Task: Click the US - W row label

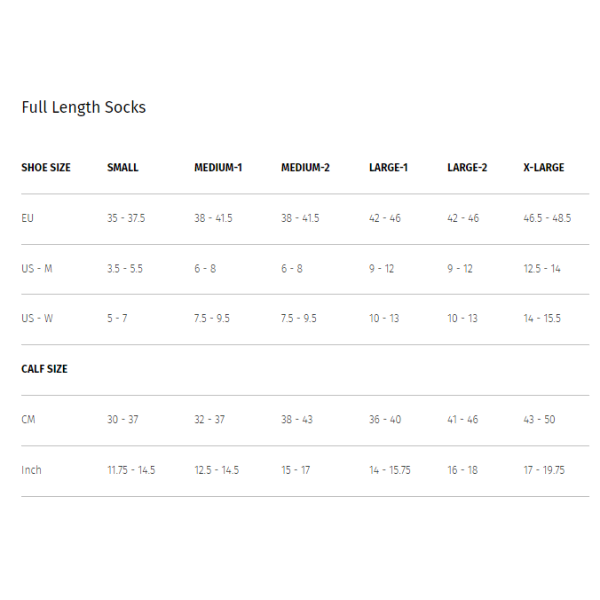Action: 37,319
